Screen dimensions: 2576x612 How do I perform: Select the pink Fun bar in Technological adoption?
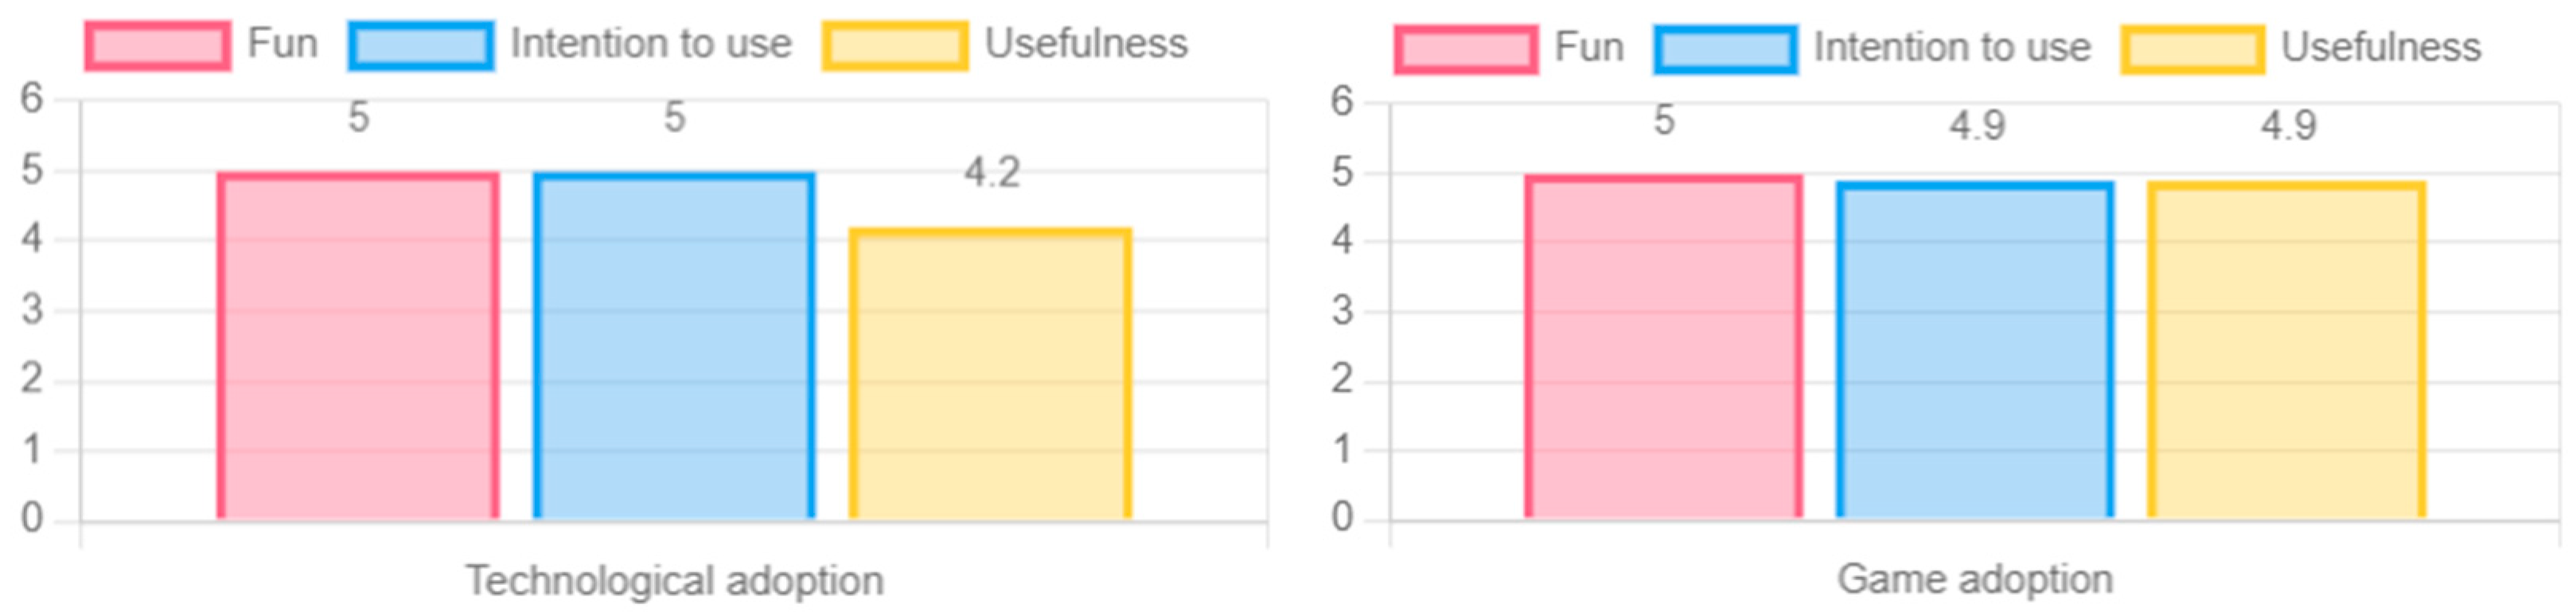coord(358,346)
